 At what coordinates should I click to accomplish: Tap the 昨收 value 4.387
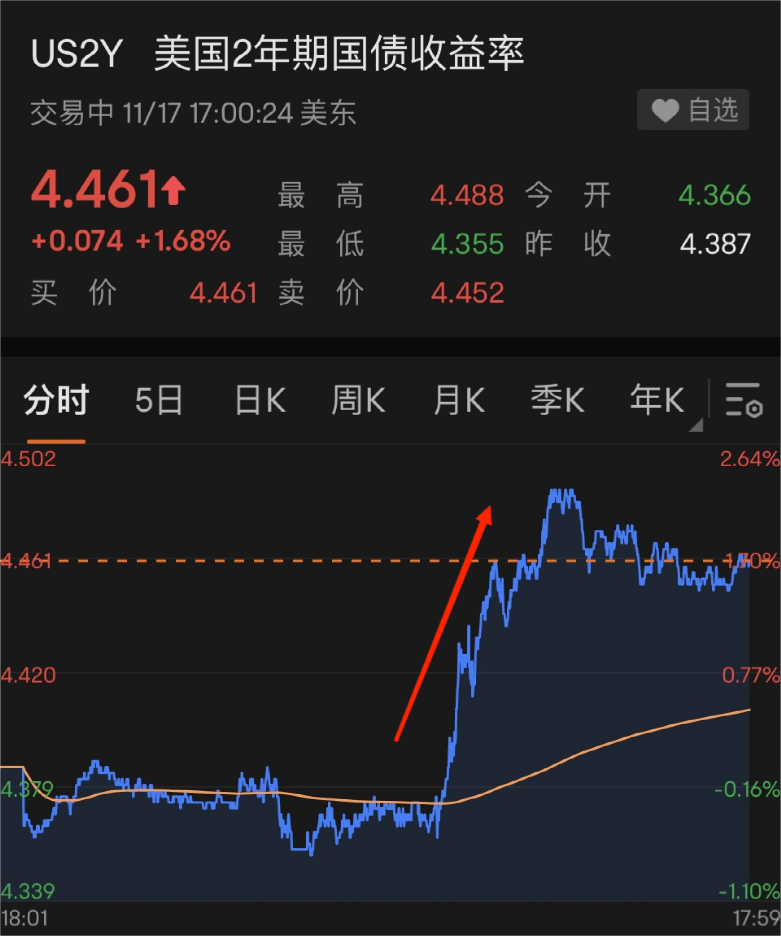click(715, 244)
